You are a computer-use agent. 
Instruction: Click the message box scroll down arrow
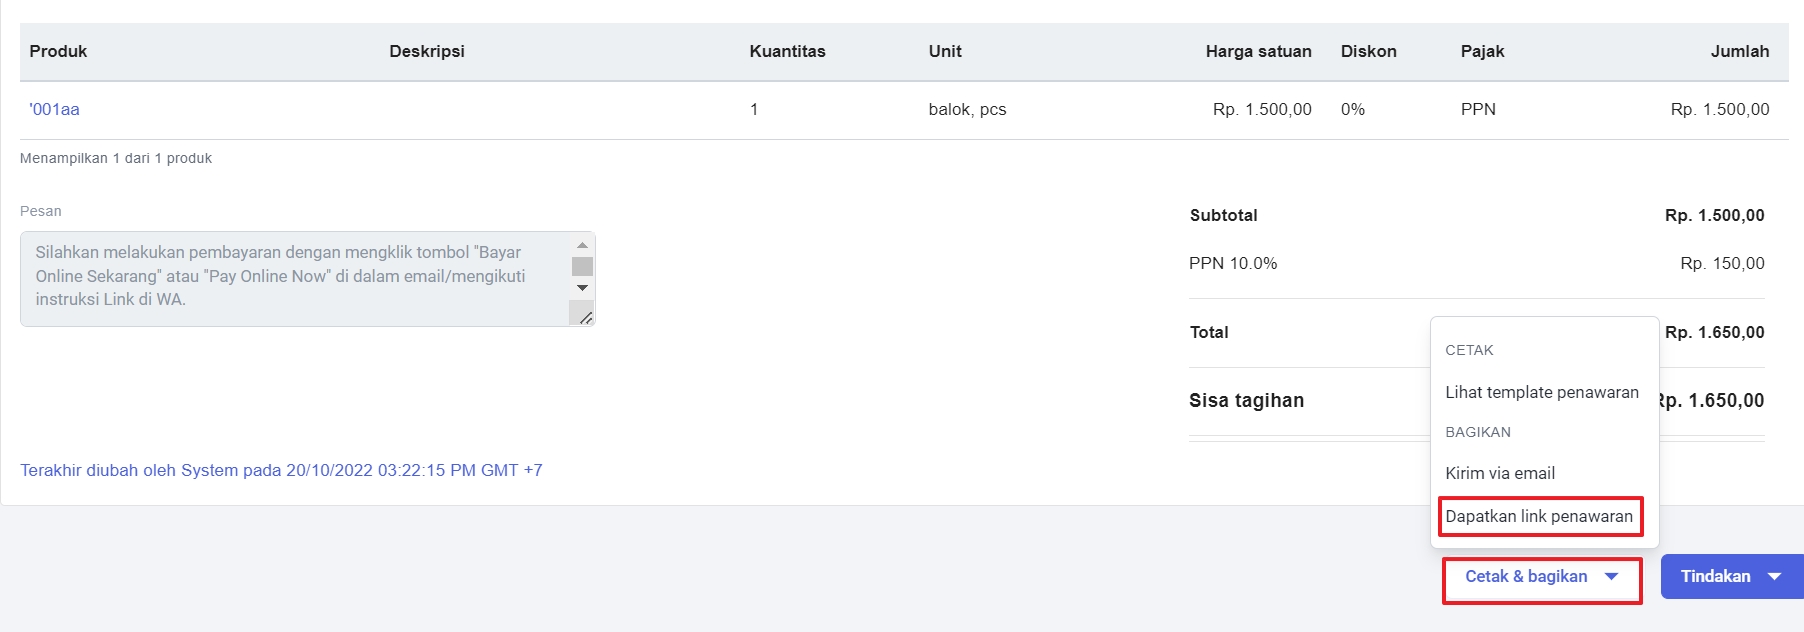(582, 288)
